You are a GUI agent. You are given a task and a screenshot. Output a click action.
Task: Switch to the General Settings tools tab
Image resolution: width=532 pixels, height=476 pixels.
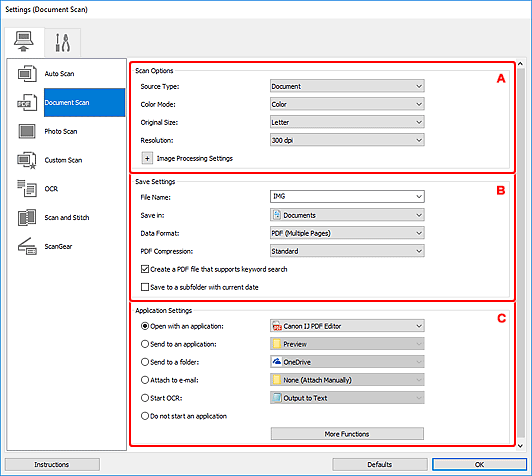[63, 42]
